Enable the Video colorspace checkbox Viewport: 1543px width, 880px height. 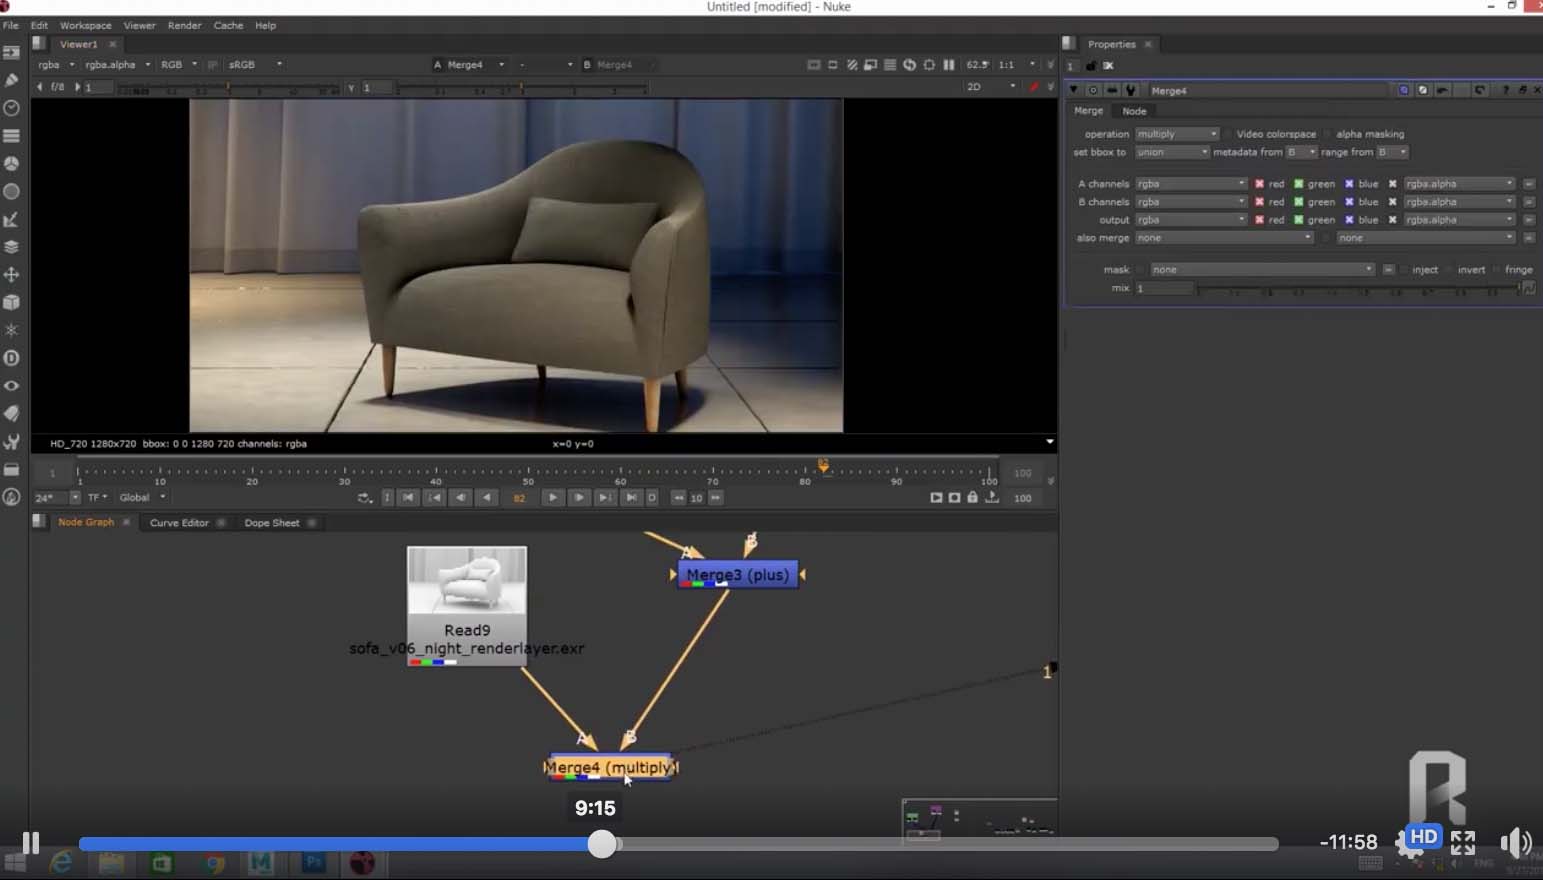1228,134
